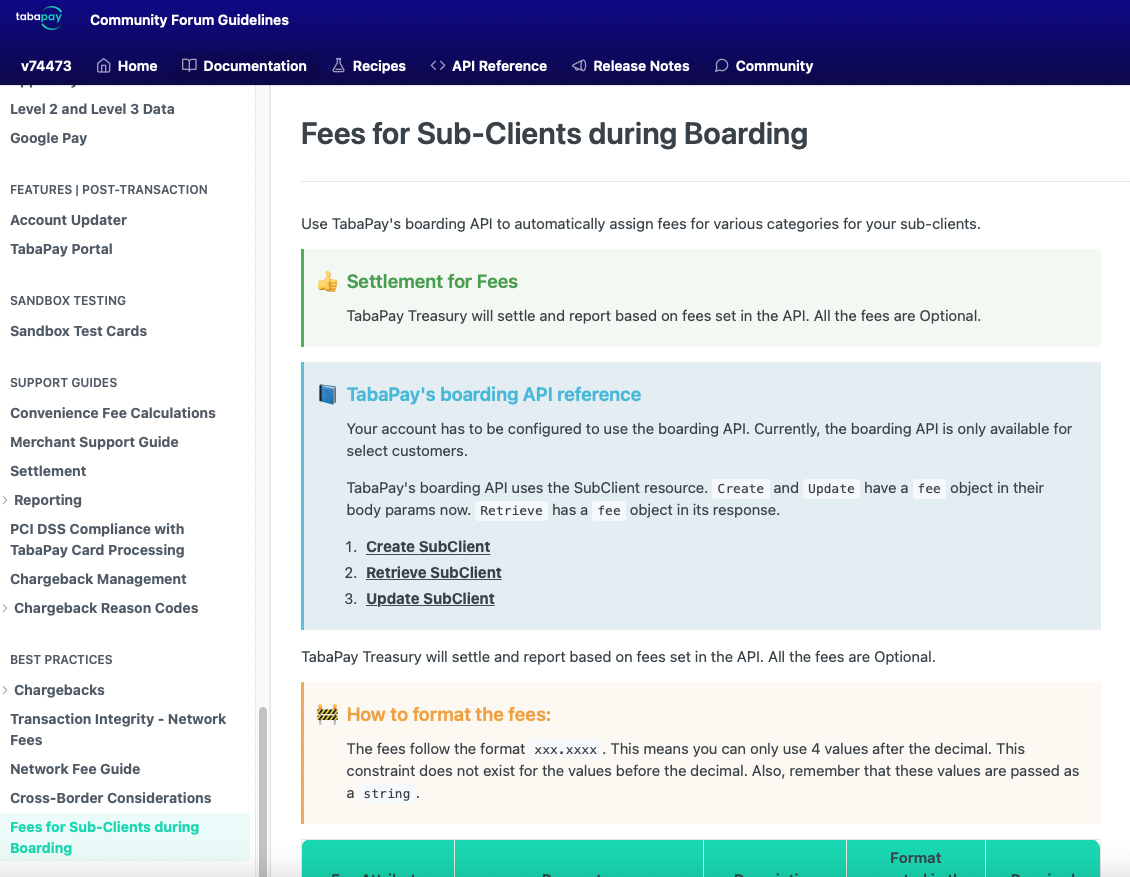Click TabaPay's boarding API reference heading
The height and width of the screenshot is (877, 1130).
pos(494,394)
